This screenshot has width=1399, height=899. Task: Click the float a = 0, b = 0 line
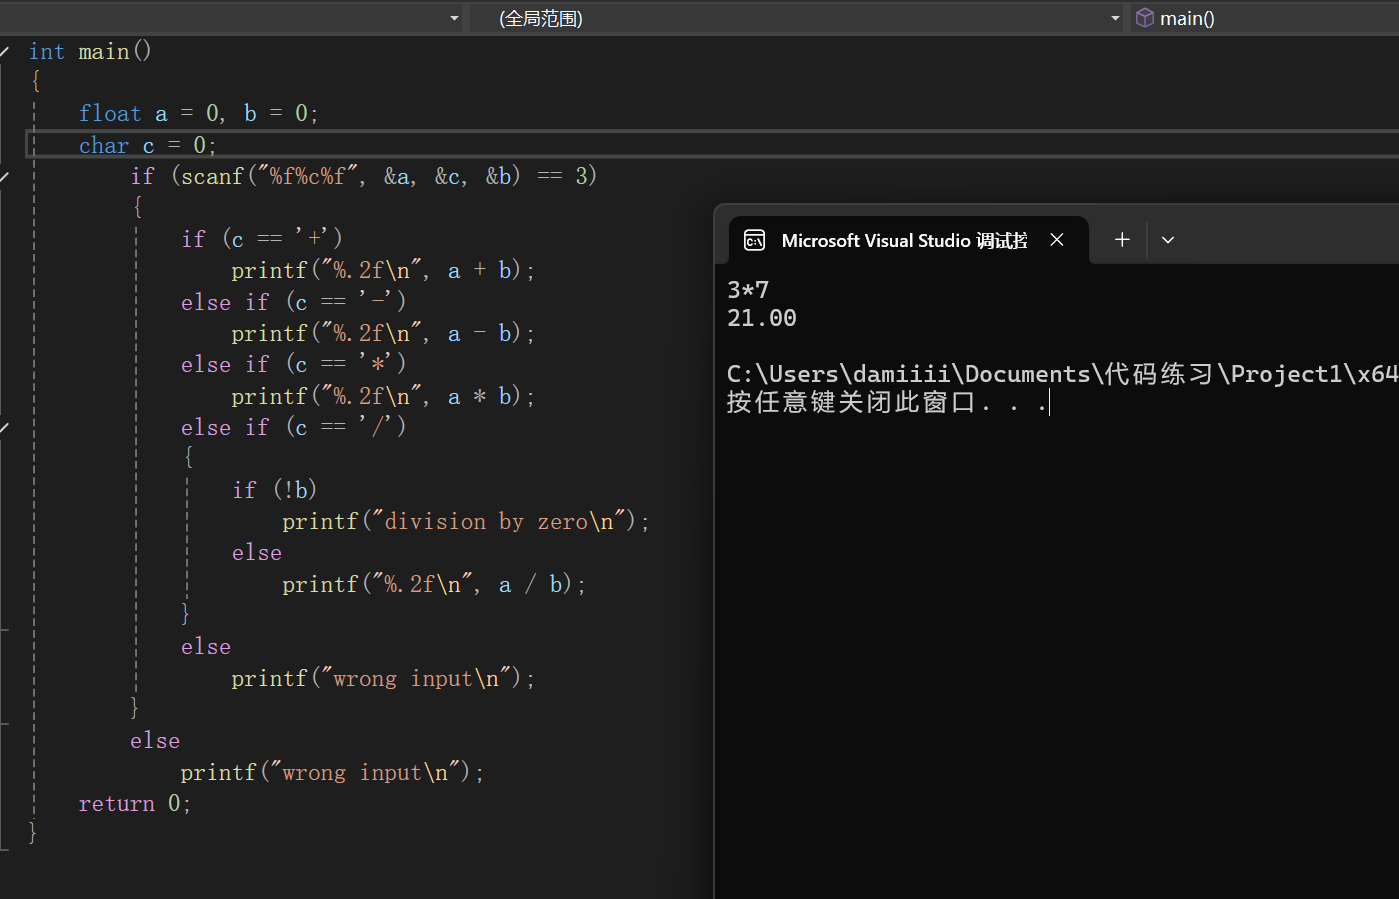click(199, 113)
